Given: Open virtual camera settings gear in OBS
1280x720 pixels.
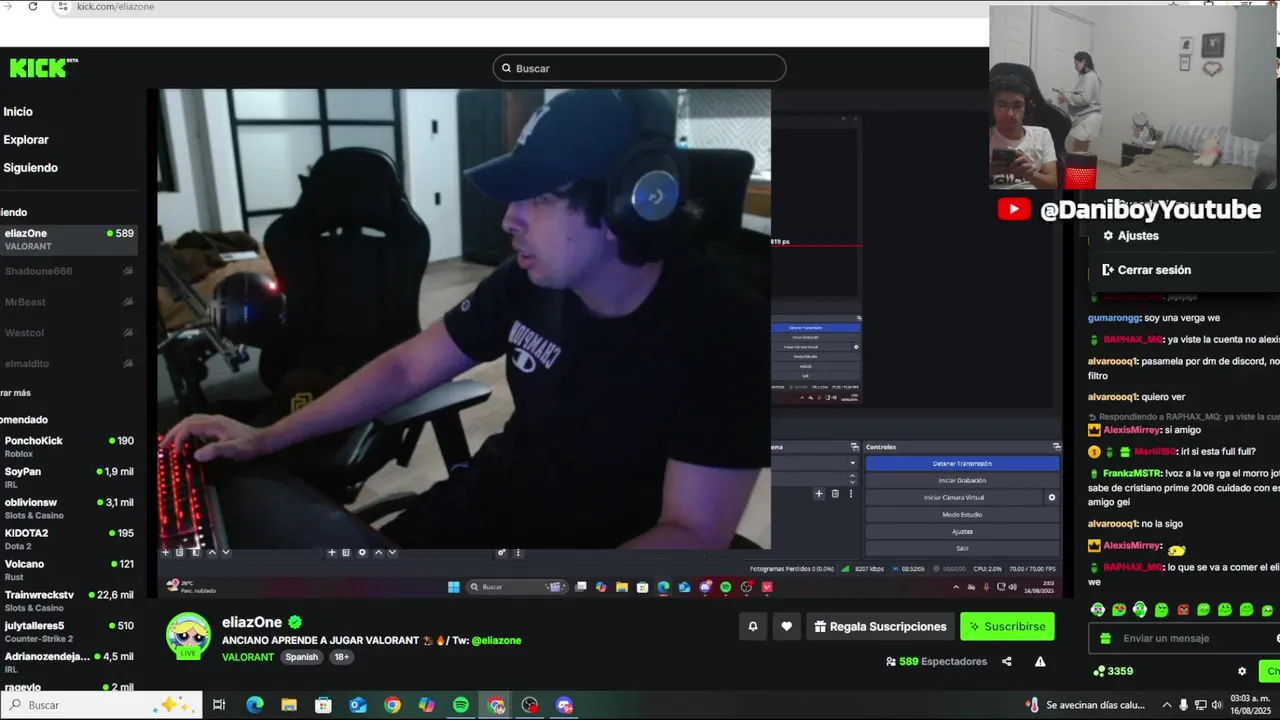Looking at the screenshot, I should (1051, 498).
